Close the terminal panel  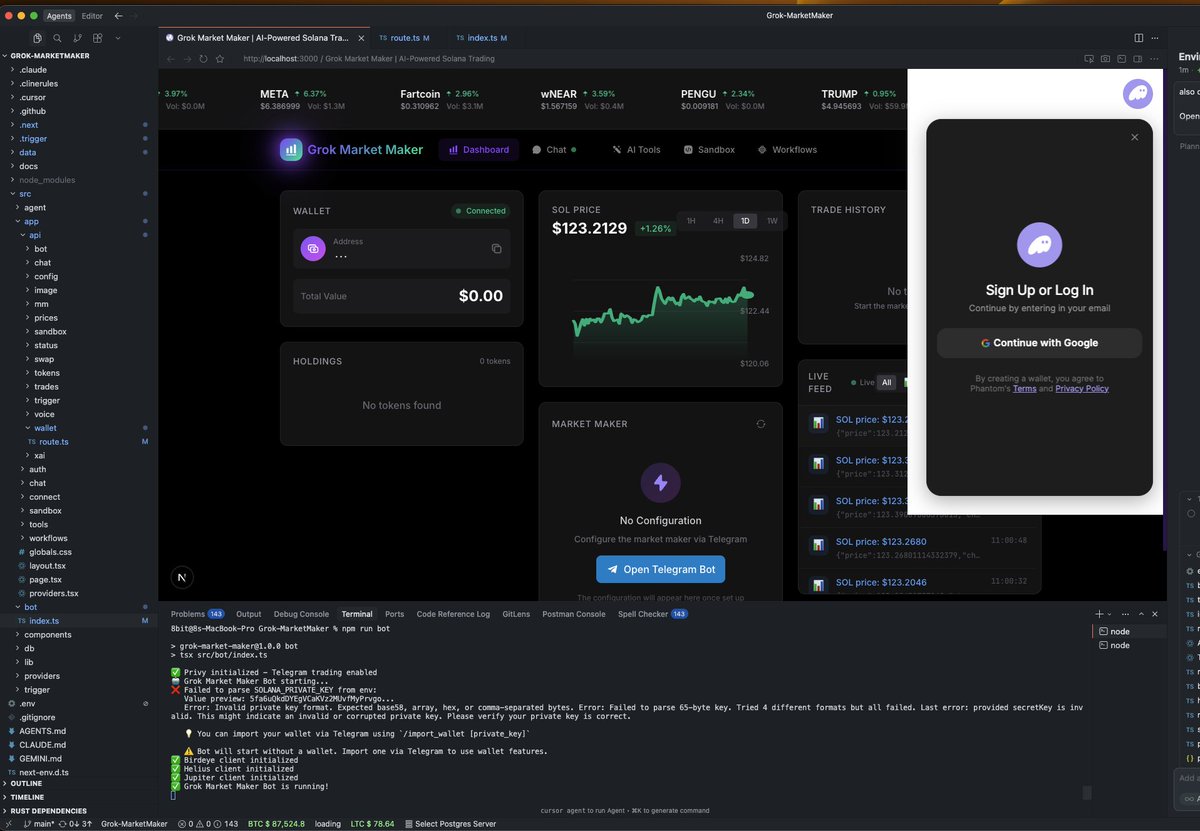[x=1155, y=614]
